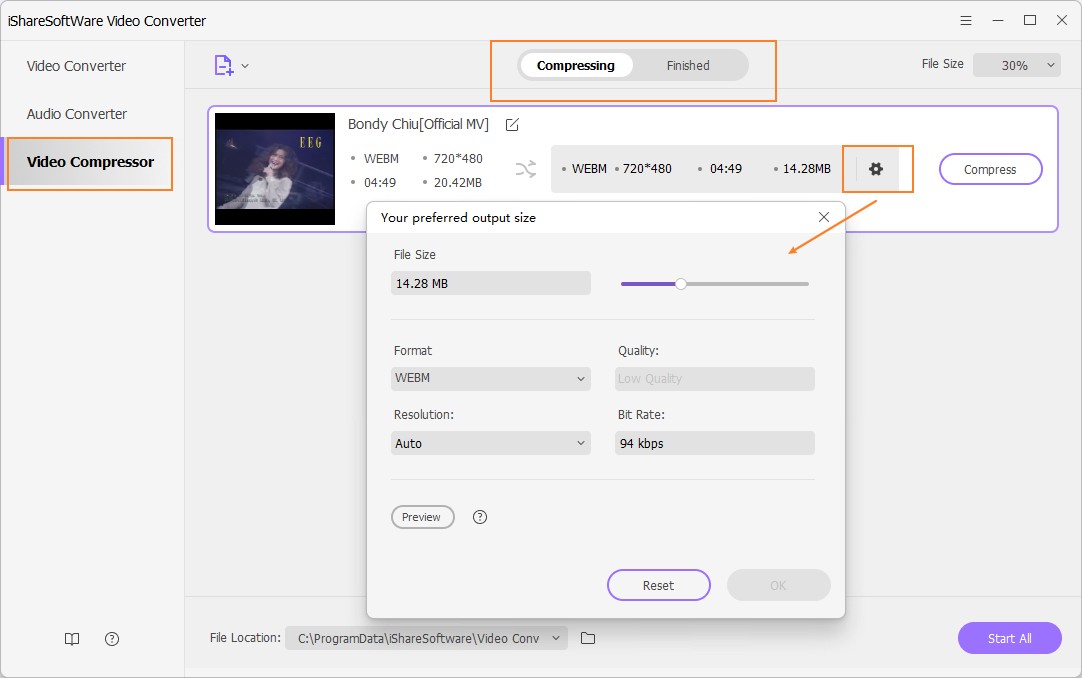Screen dimensions: 1082x678
Task: Close the iShareSoftWare window
Action: (x=1062, y=21)
